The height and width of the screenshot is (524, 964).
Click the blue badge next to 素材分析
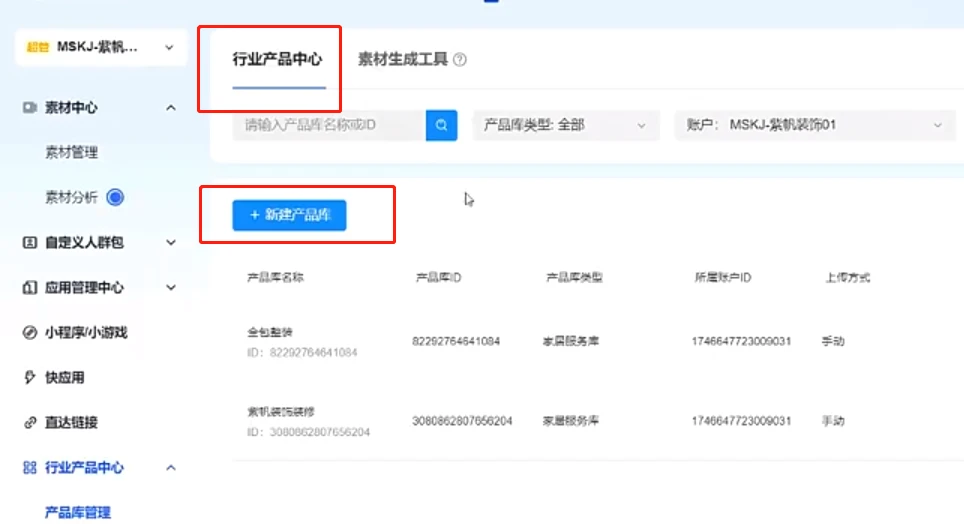pos(115,198)
